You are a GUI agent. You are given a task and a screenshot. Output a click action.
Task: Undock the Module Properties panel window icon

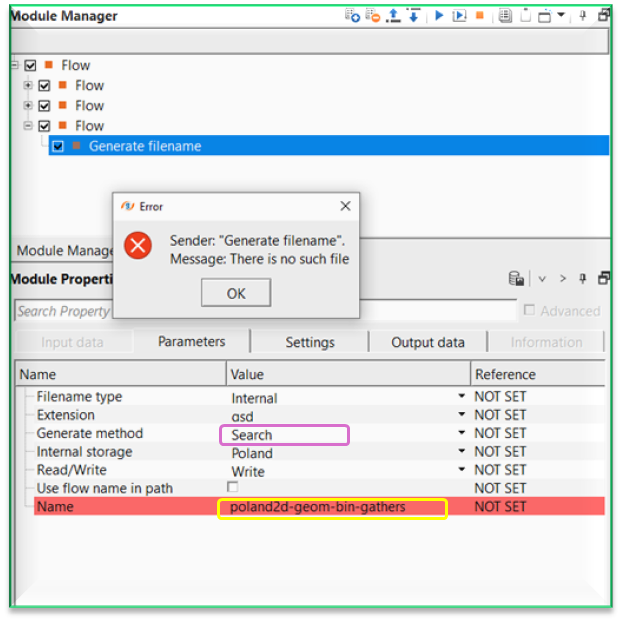(604, 278)
